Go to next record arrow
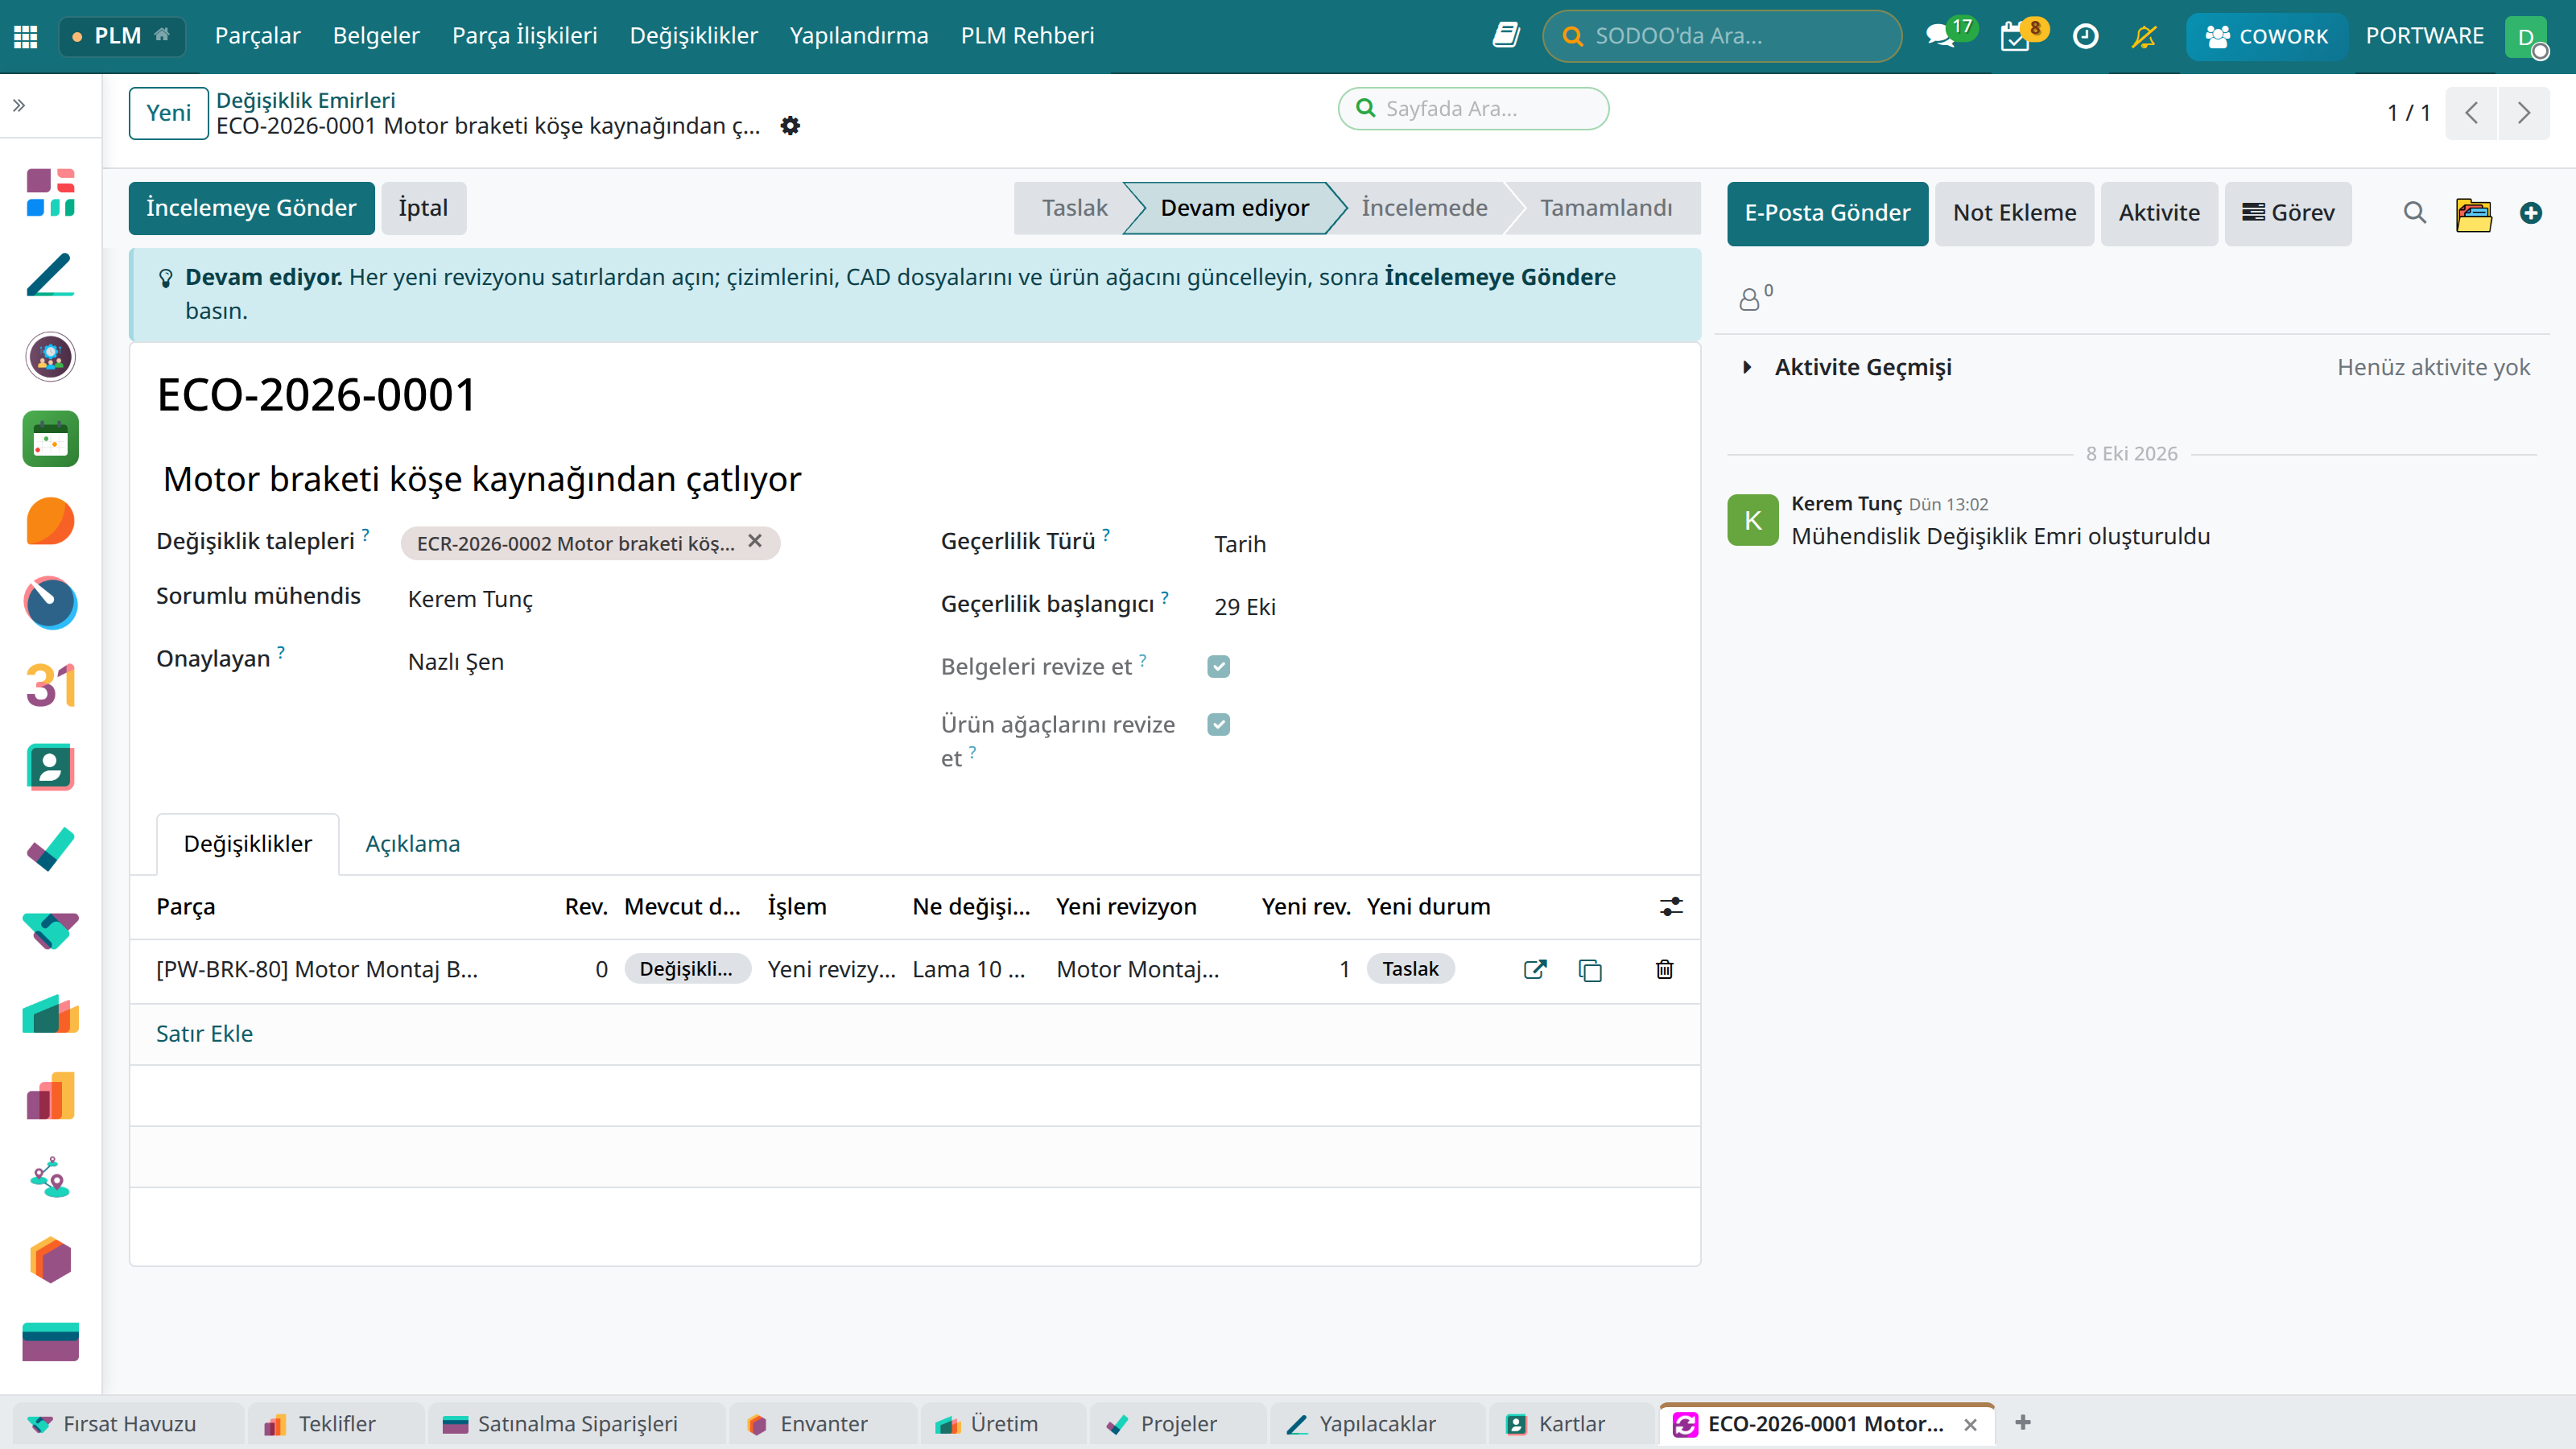This screenshot has height=1449, width=2576. pyautogui.click(x=2523, y=113)
